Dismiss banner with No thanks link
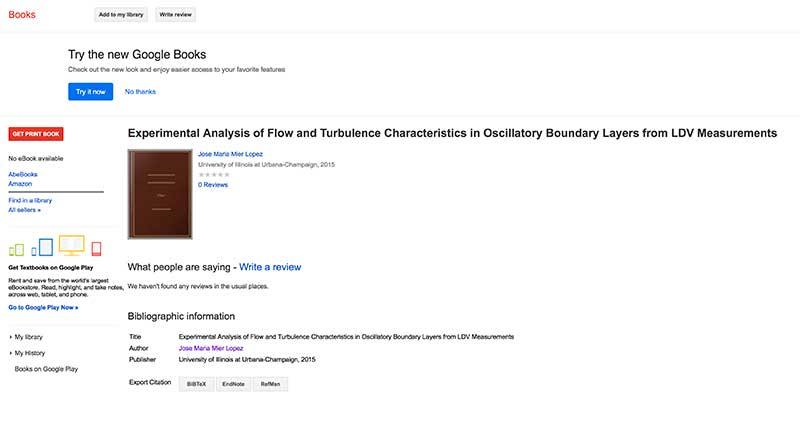 [x=140, y=92]
